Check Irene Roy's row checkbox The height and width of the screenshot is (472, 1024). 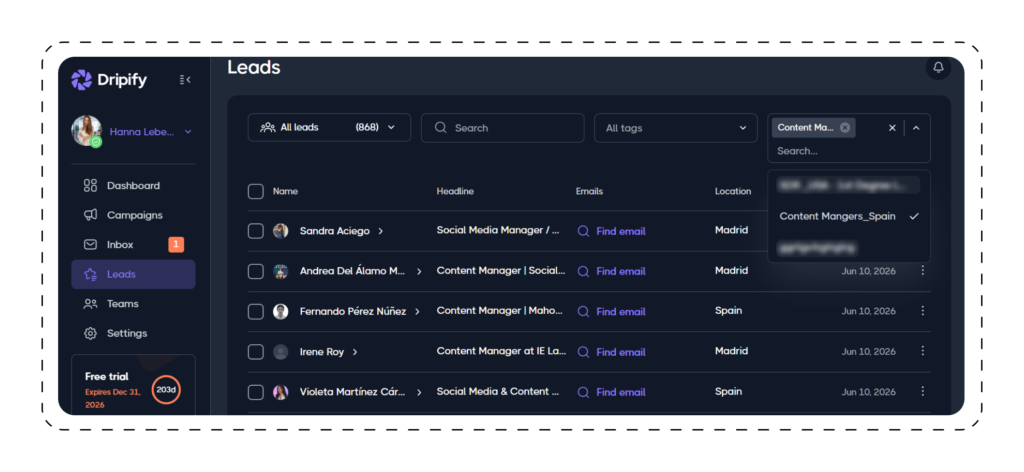255,352
